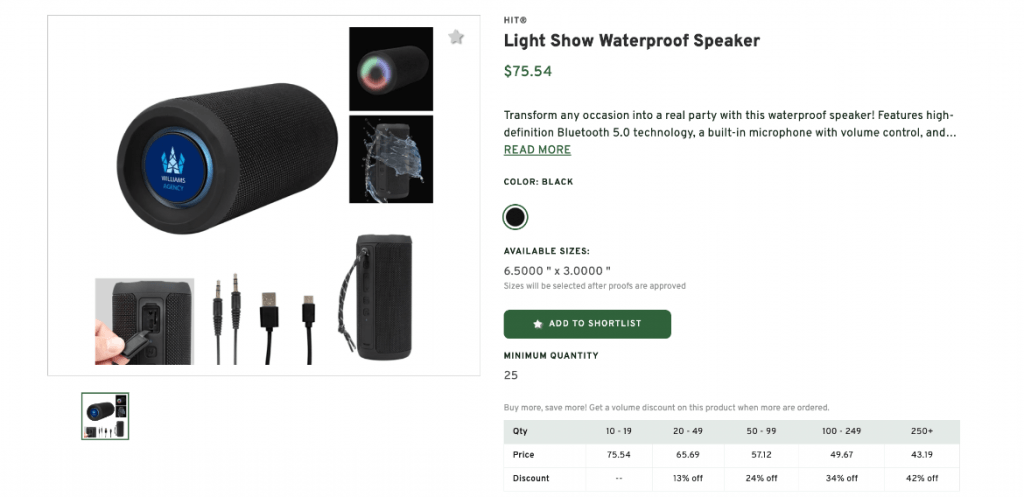Viewport: 1024px width, 497px height.
Task: Click the hand plugging in cable photo
Action: click(x=144, y=321)
